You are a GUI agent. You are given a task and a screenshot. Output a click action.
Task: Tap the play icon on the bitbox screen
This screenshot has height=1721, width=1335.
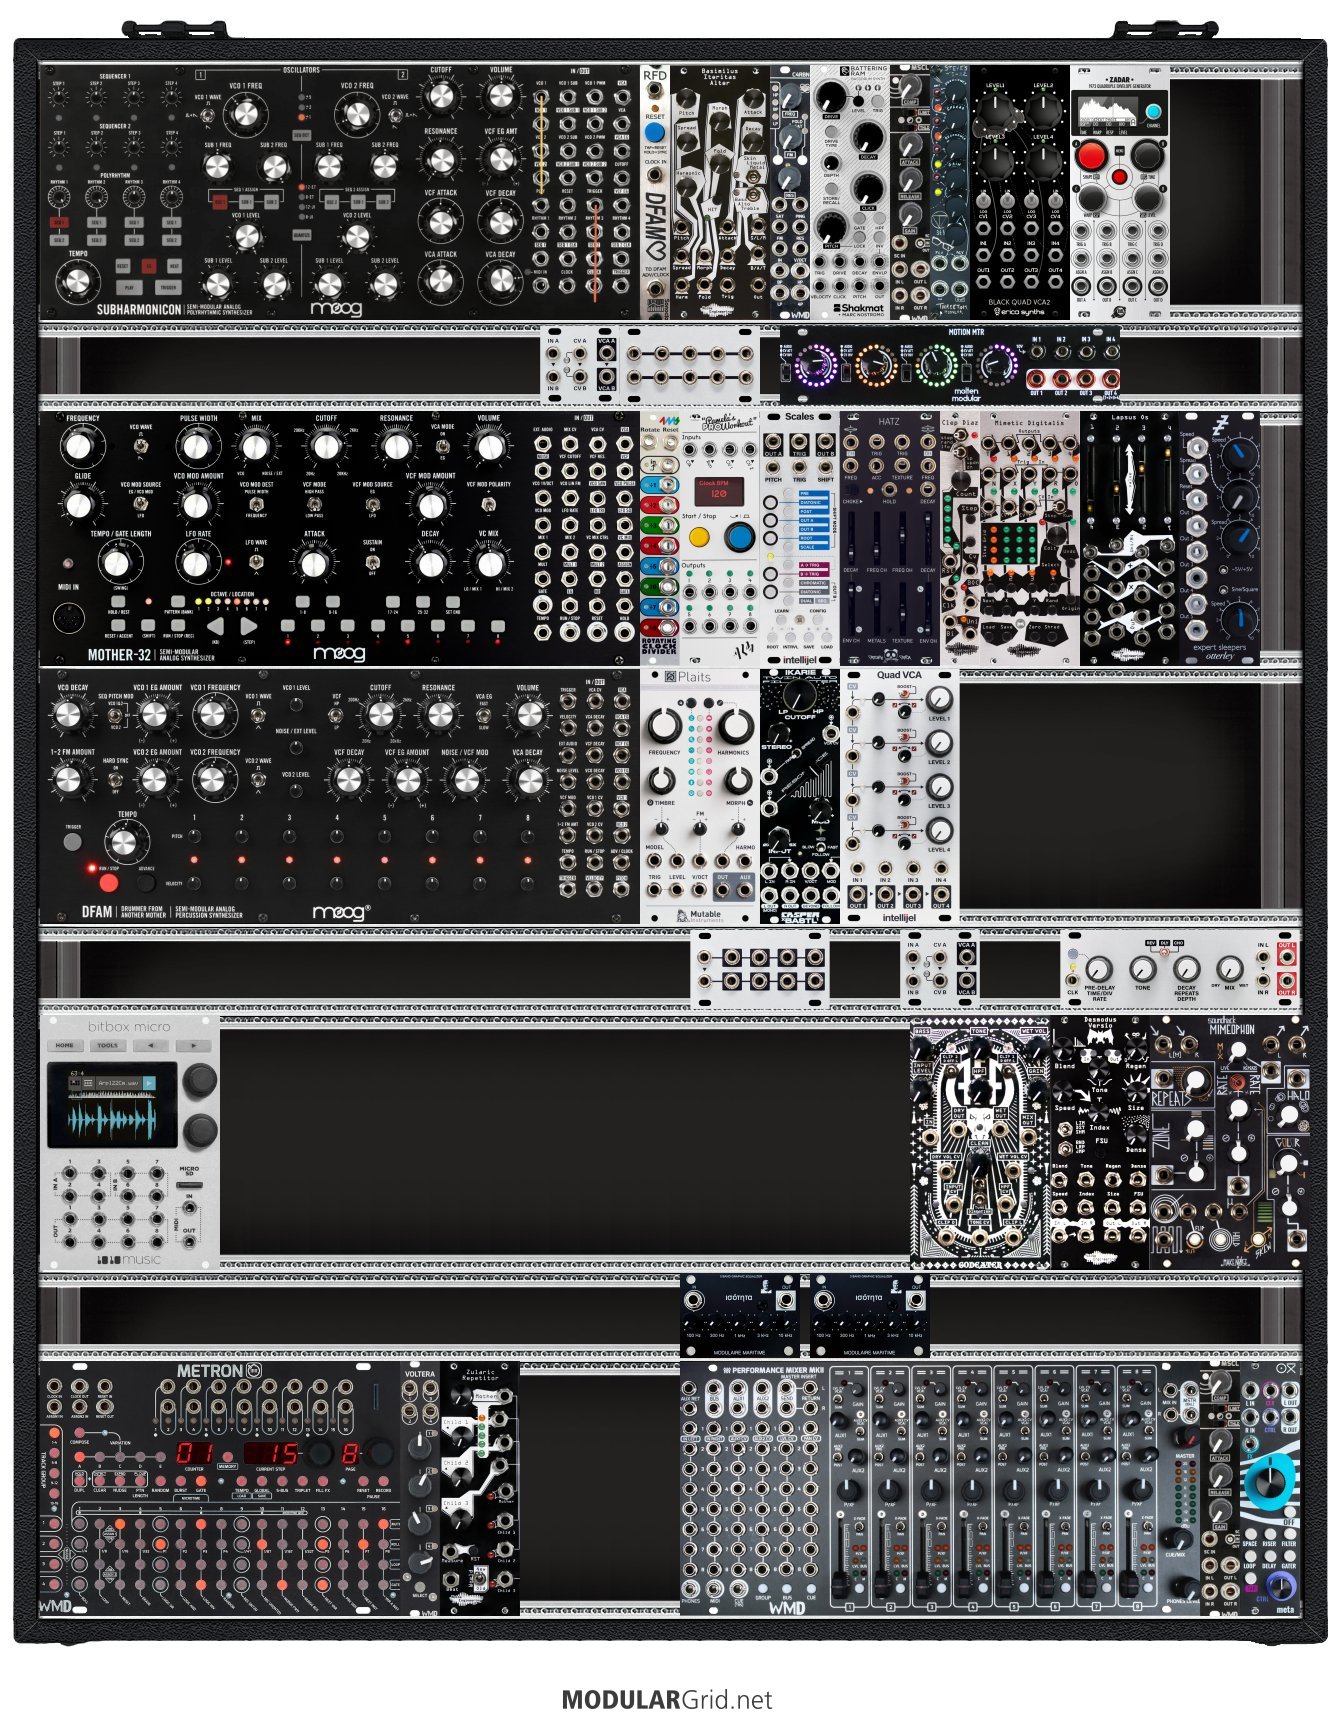coord(149,1082)
